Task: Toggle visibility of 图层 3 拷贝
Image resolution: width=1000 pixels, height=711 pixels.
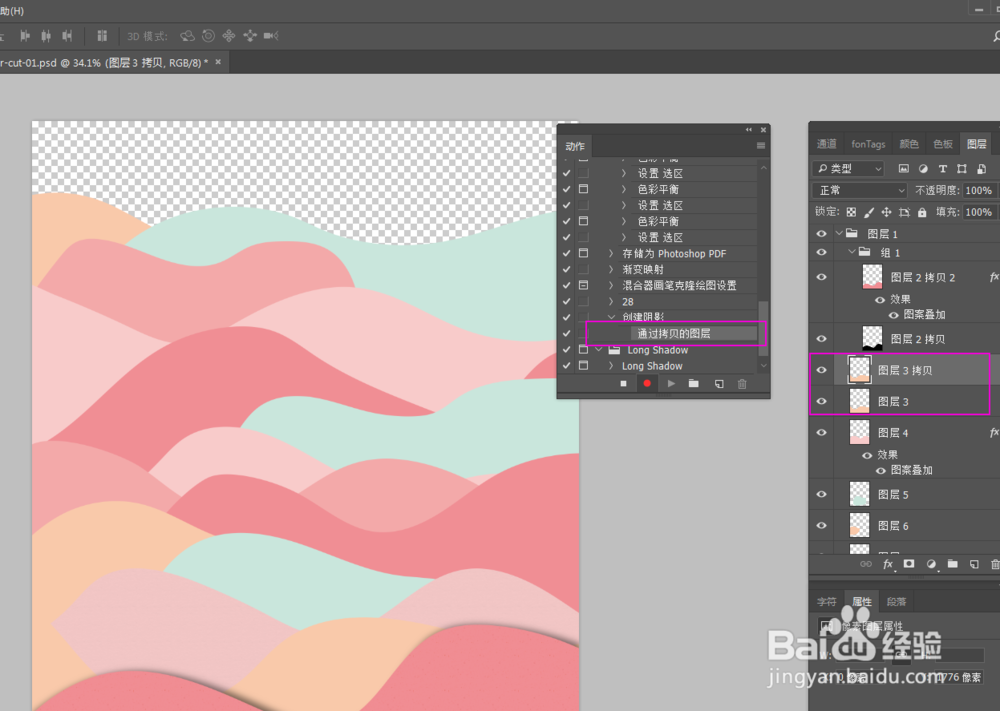Action: [x=821, y=370]
